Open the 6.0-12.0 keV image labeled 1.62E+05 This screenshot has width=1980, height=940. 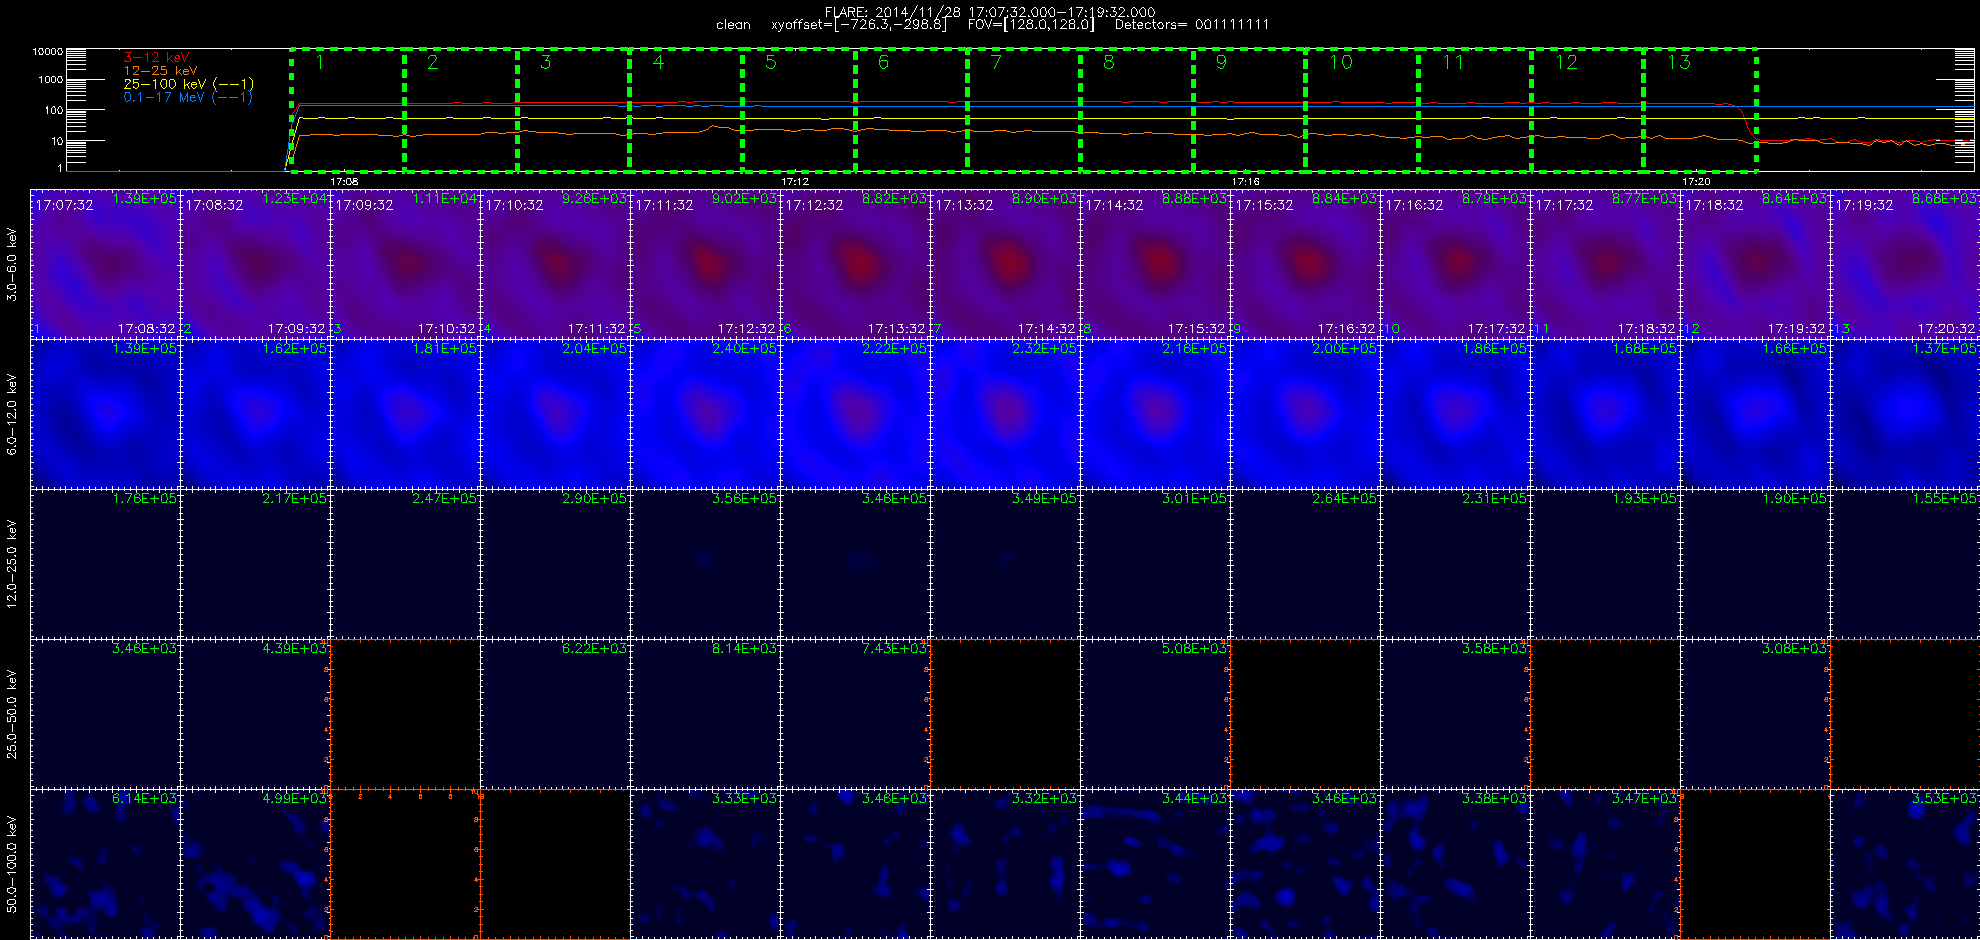[x=255, y=414]
